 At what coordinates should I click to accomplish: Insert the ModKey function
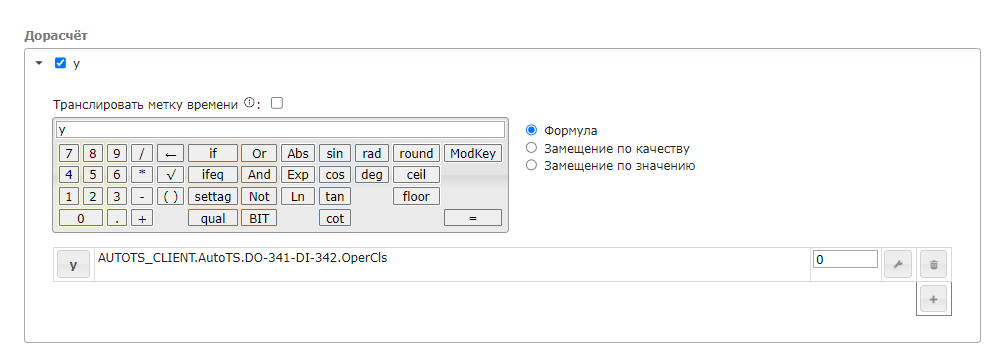tap(473, 154)
